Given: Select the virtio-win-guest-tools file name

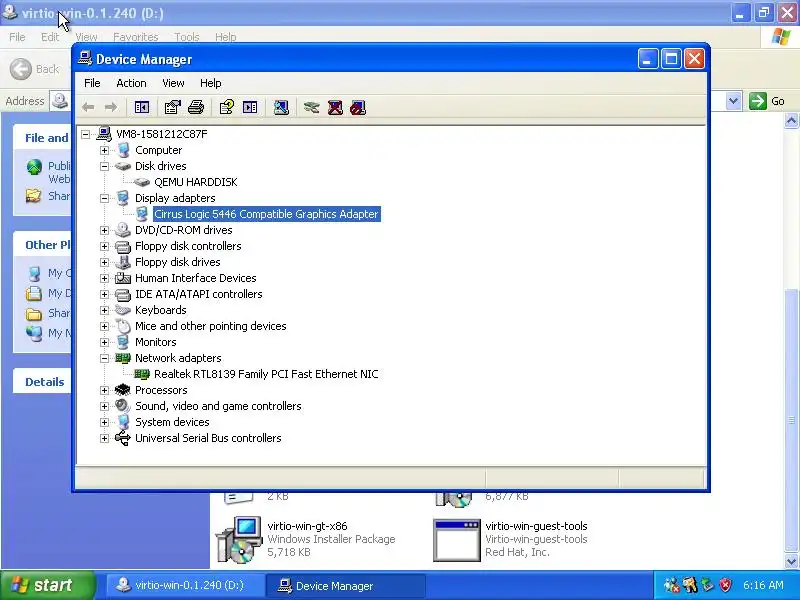Looking at the screenshot, I should pyautogui.click(x=536, y=526).
